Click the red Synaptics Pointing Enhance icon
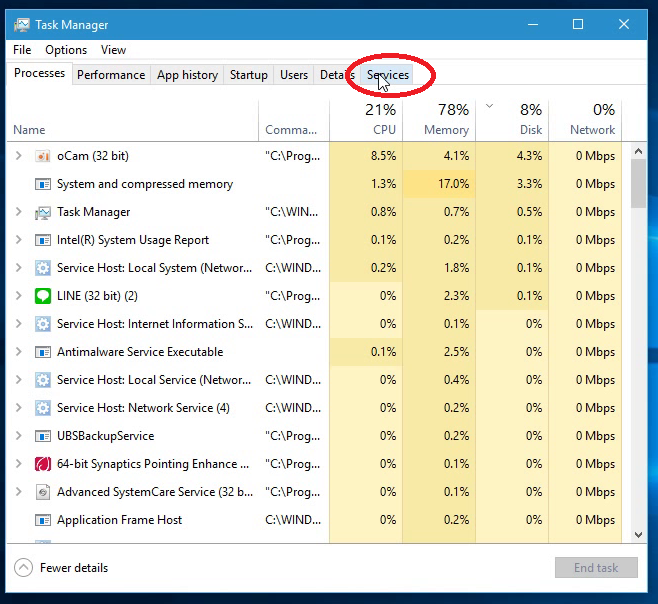 pyautogui.click(x=42, y=464)
